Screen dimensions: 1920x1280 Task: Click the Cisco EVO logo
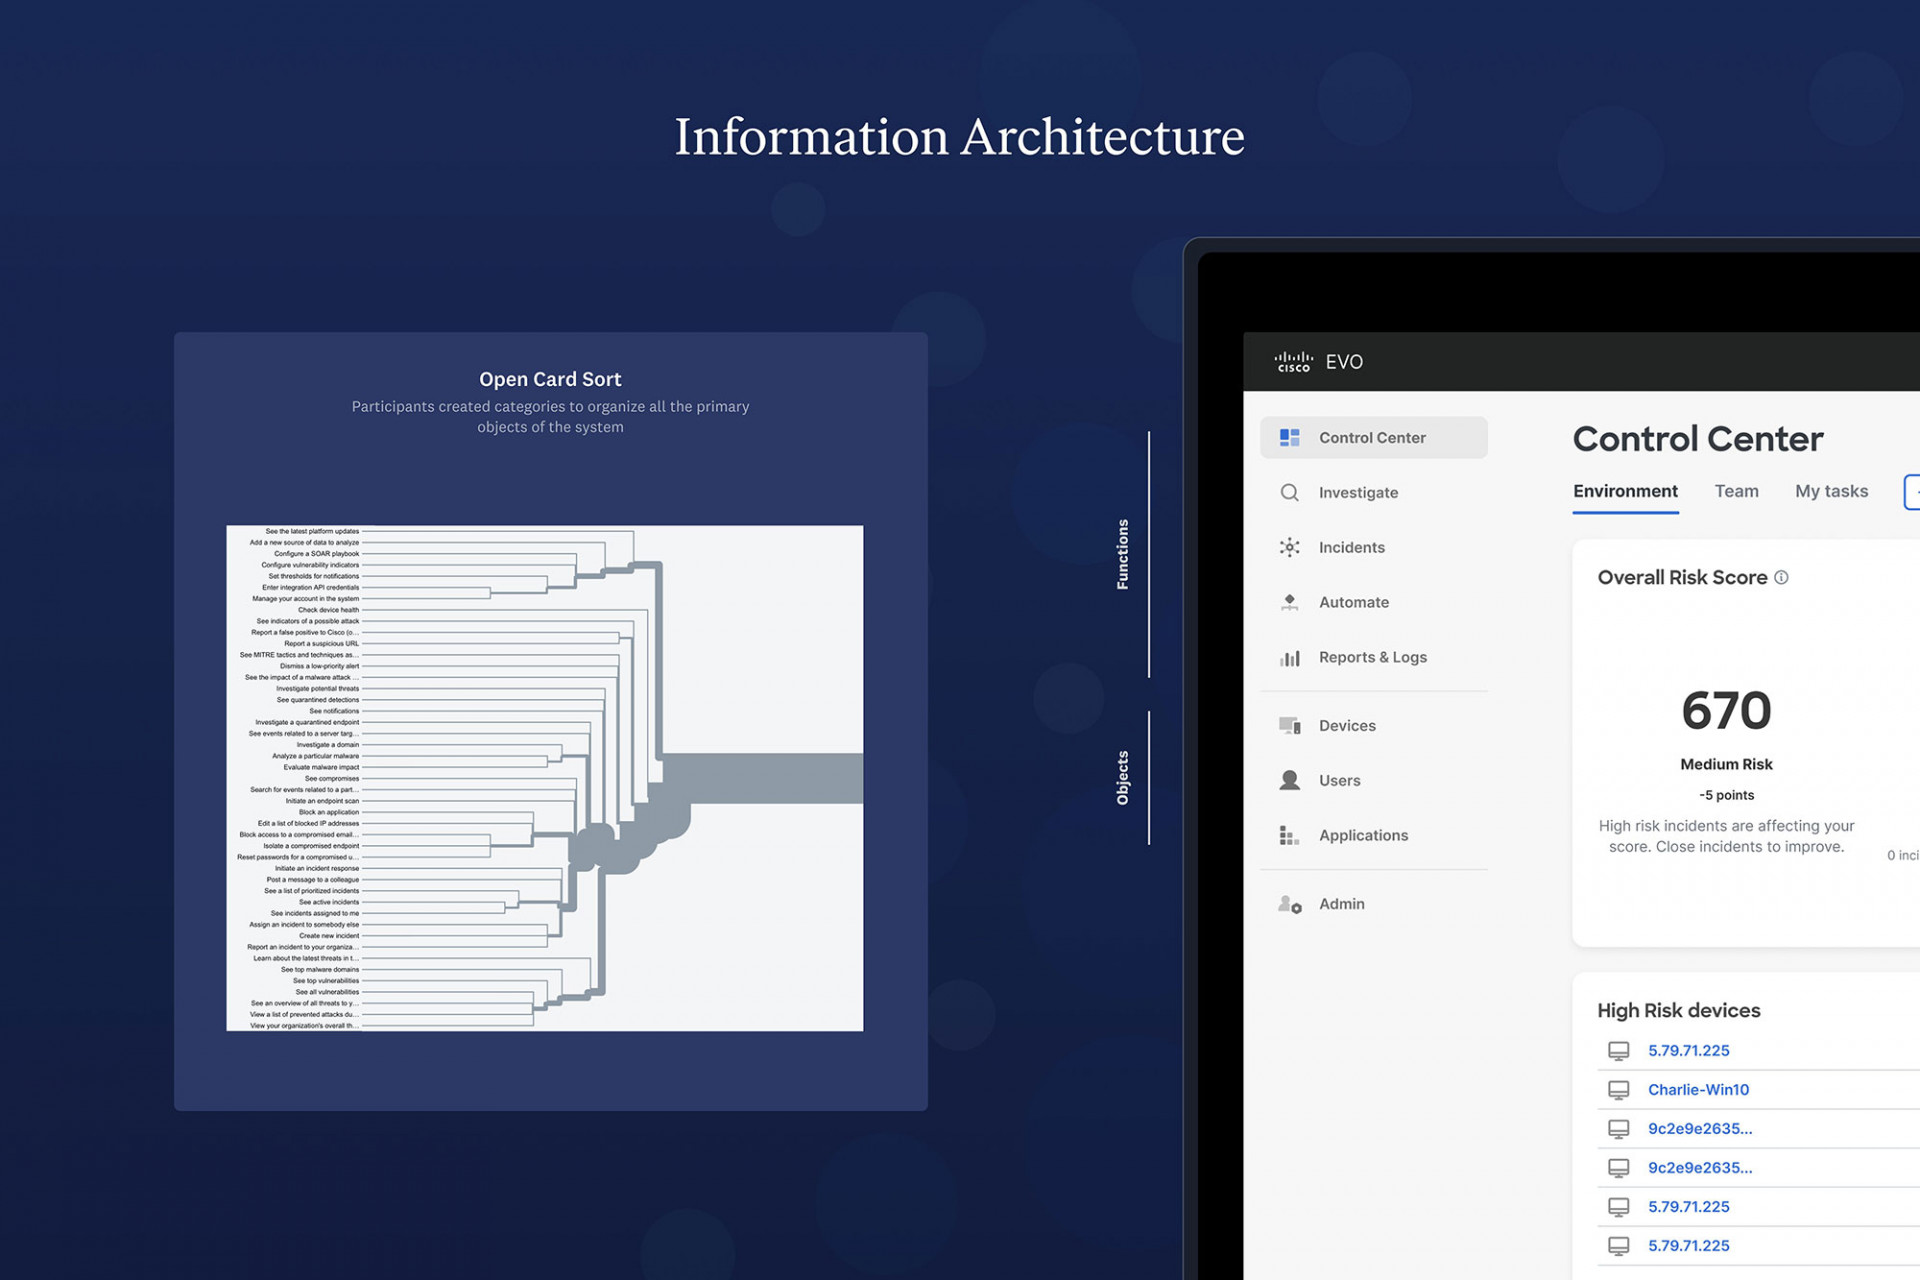coord(1318,361)
